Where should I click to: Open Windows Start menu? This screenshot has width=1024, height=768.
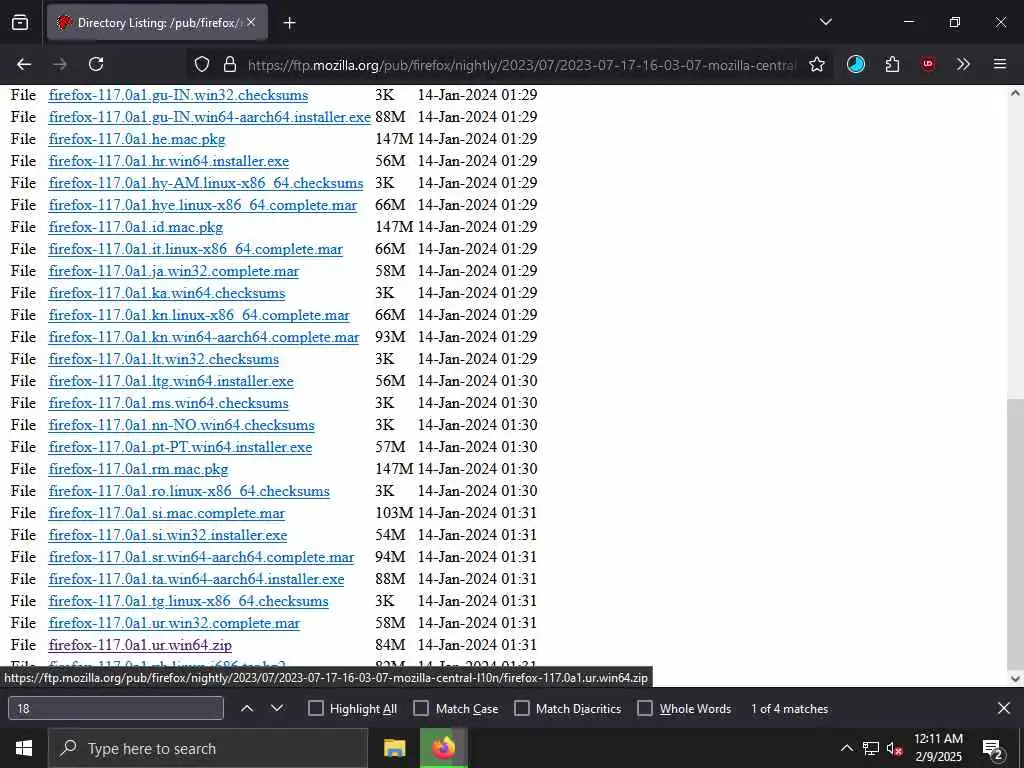pyautogui.click(x=24, y=748)
